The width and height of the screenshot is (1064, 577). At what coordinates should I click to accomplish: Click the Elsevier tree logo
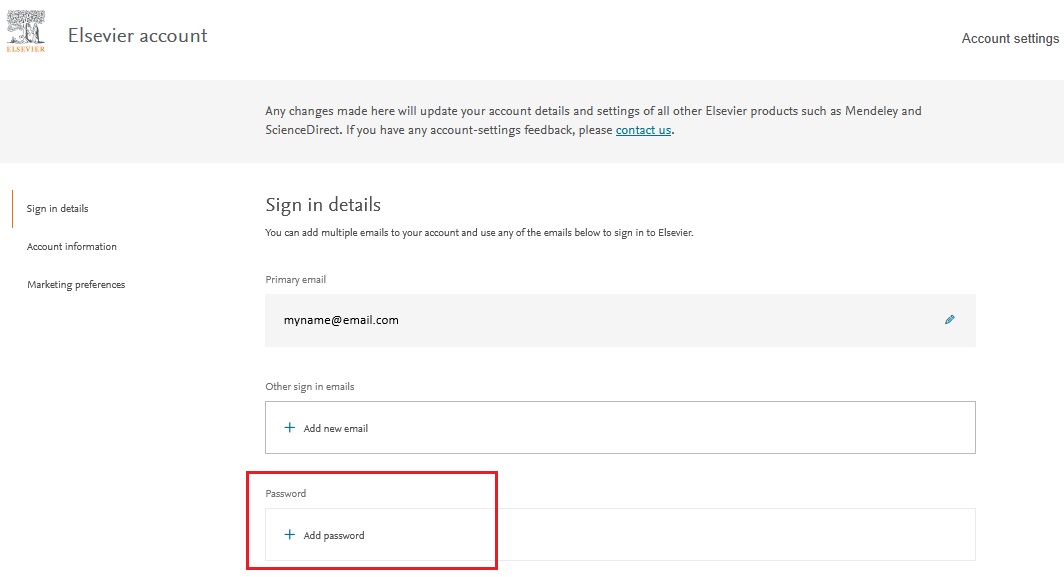tap(26, 31)
